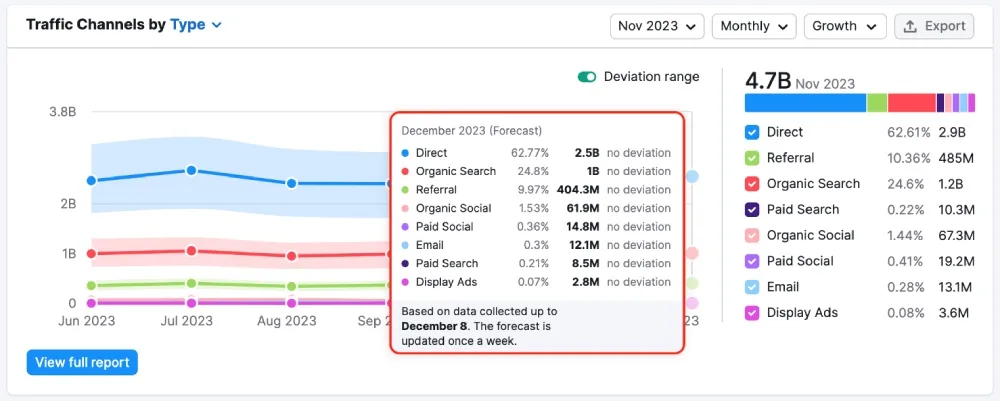
Task: Hide Organic Social from the chart
Action: click(x=753, y=236)
